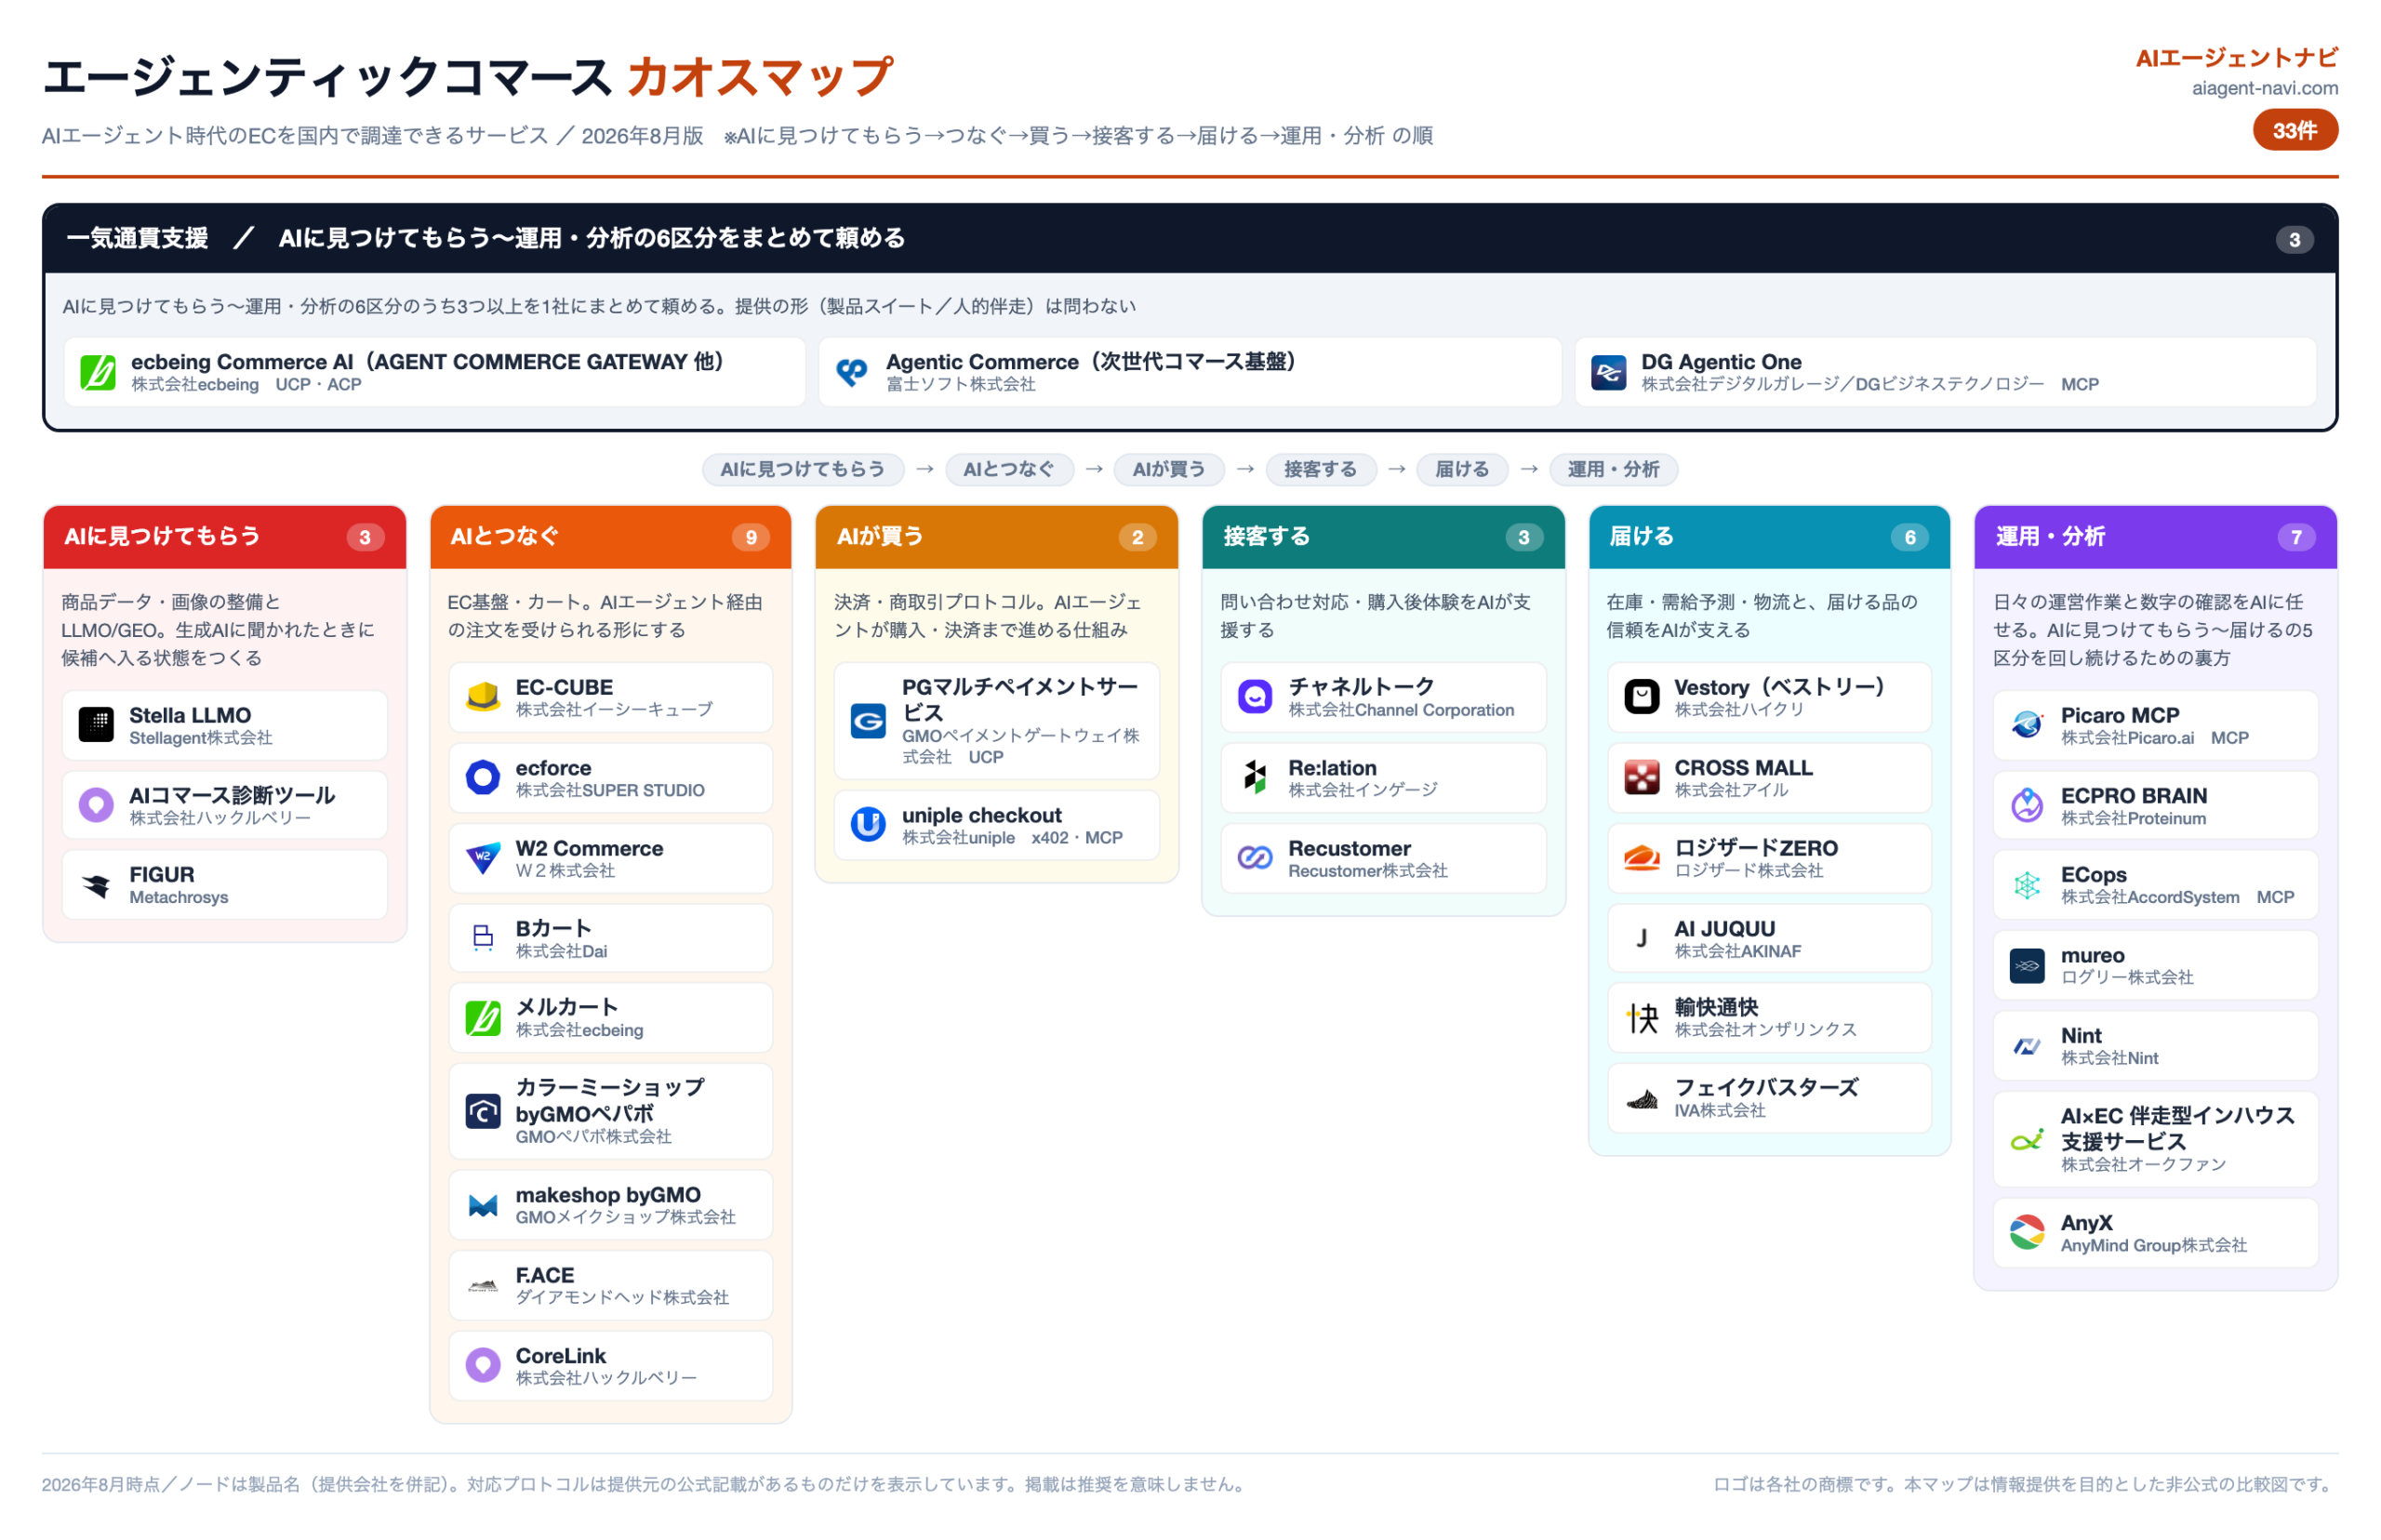Click the makeshop byGMO blue icon

(483, 1205)
